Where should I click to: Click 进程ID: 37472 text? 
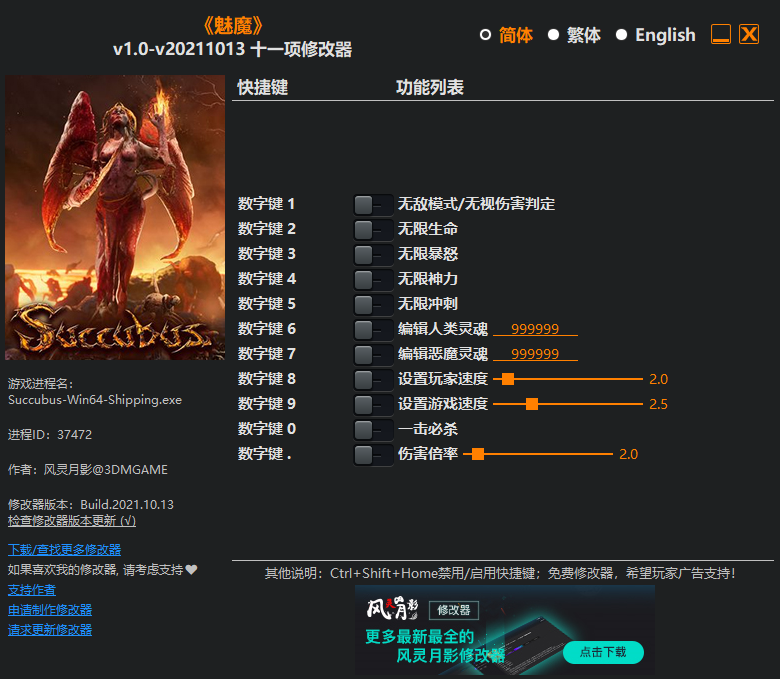click(x=50, y=435)
